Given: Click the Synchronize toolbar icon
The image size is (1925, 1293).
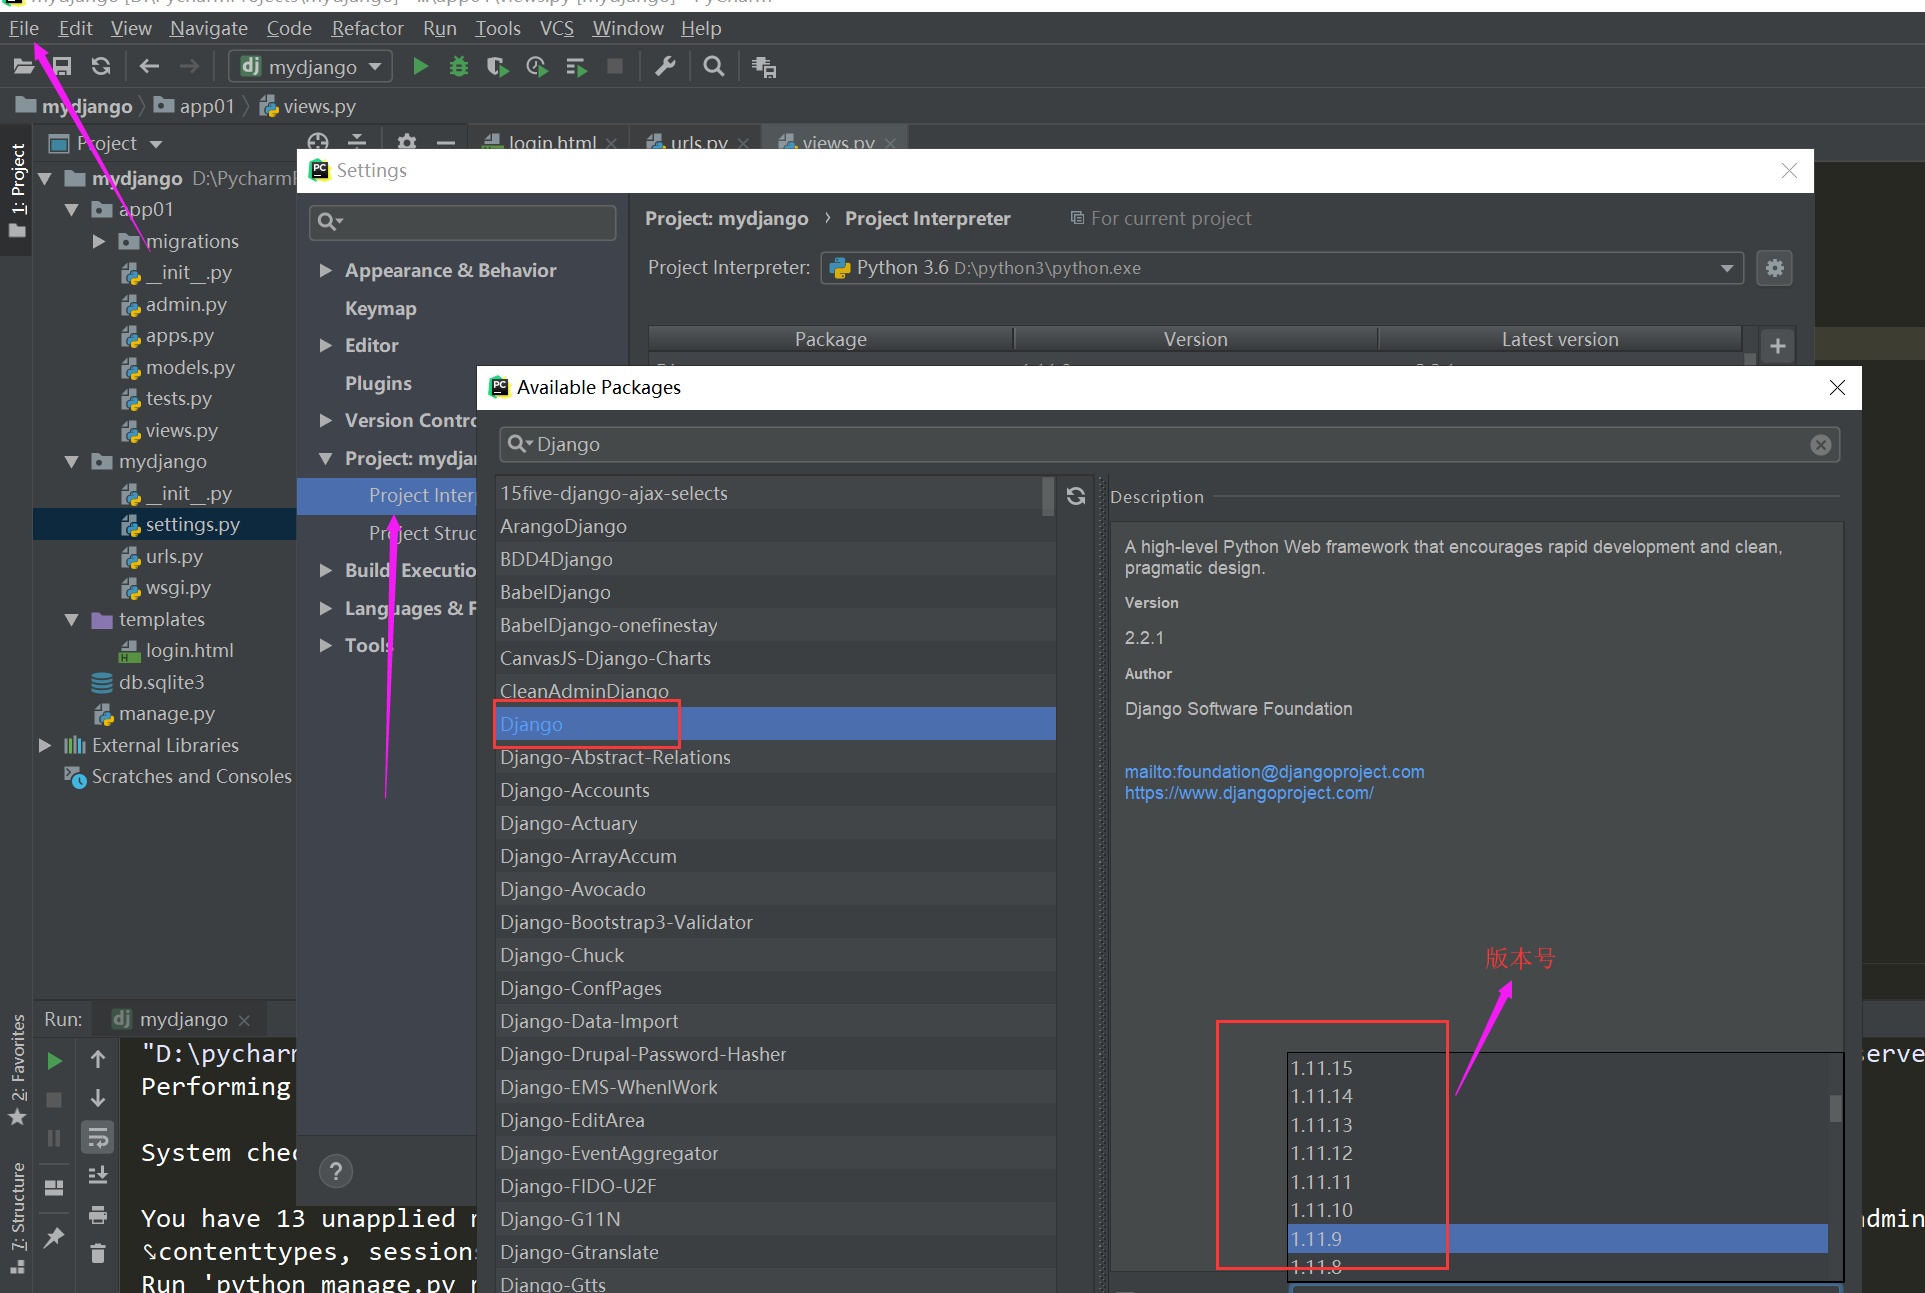Looking at the screenshot, I should coord(101,67).
